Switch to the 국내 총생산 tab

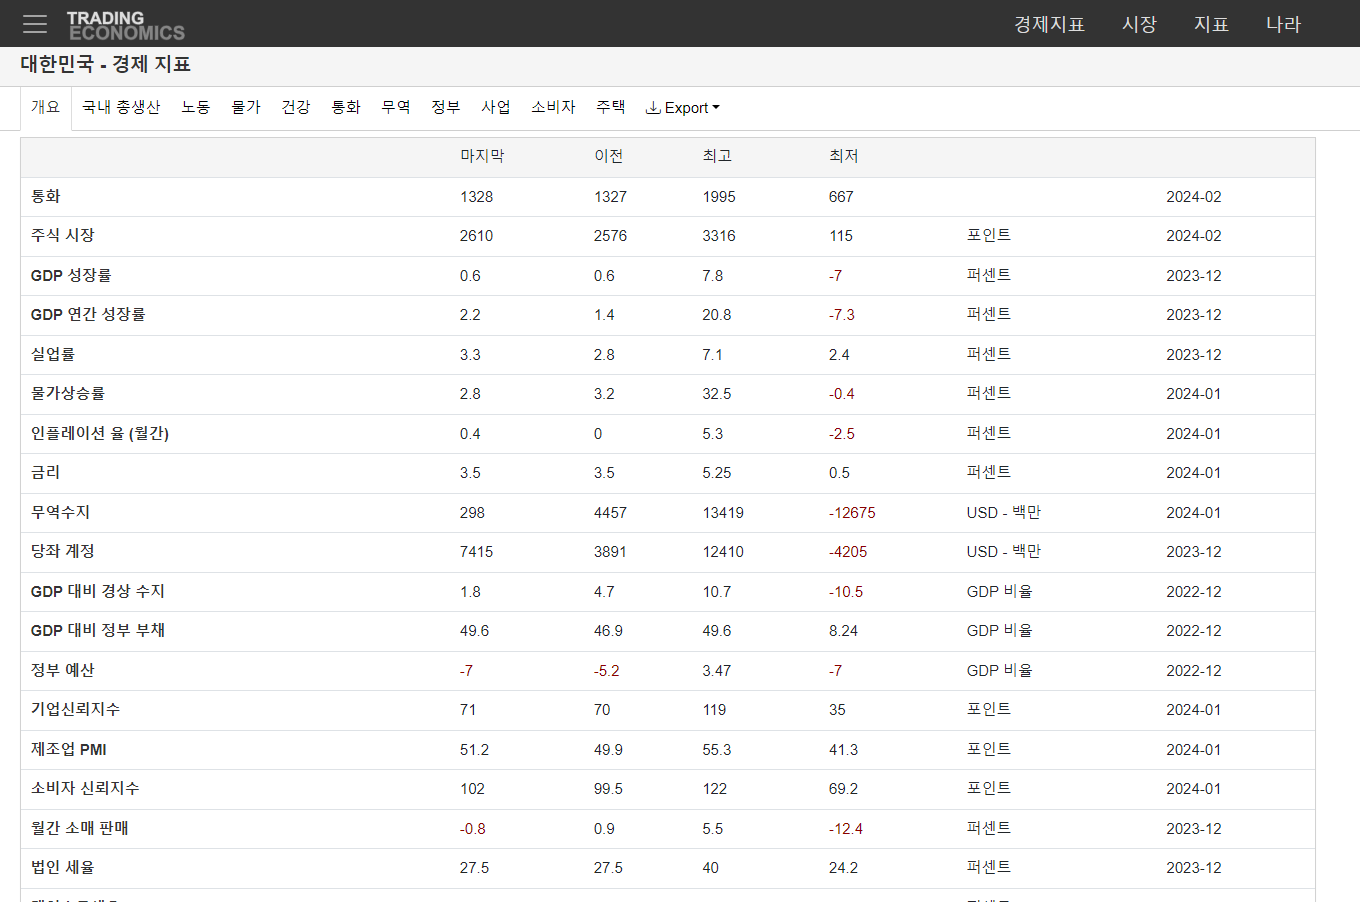[121, 107]
